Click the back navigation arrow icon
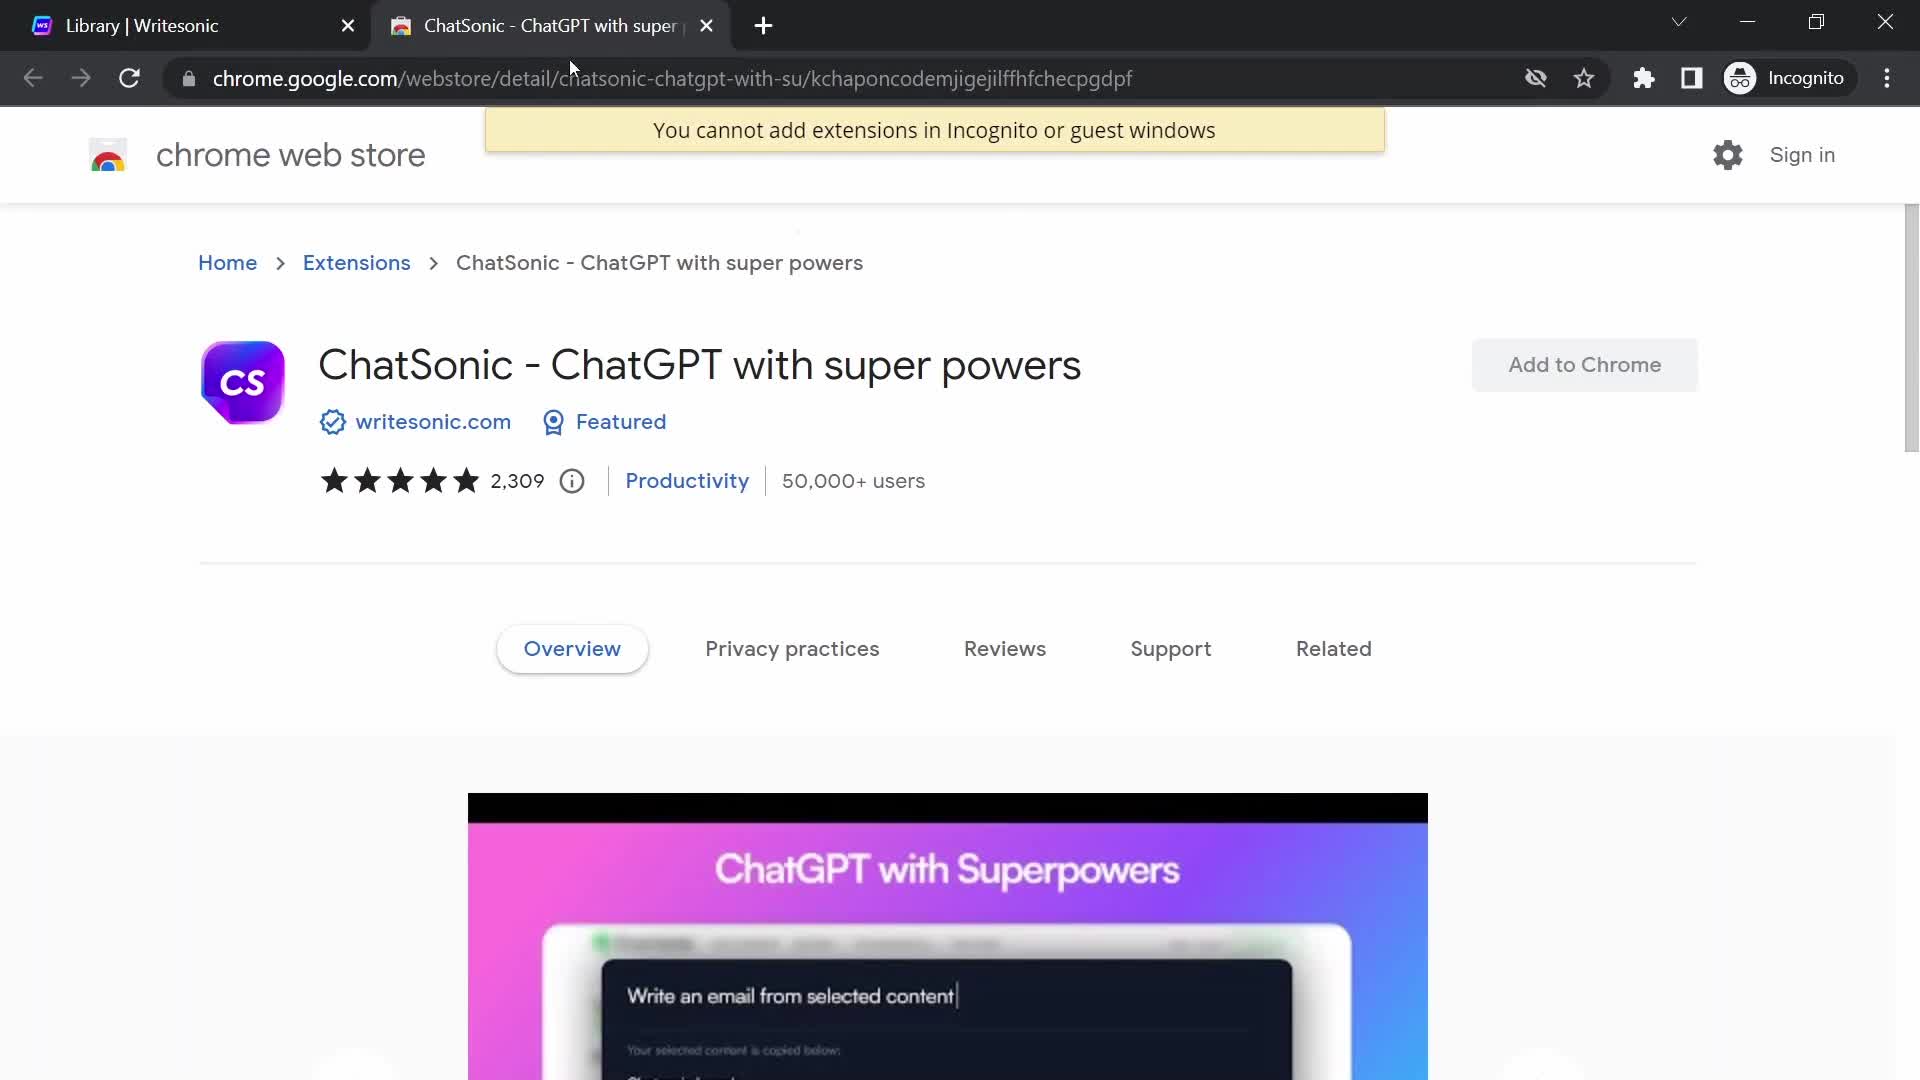1920x1080 pixels. point(32,78)
